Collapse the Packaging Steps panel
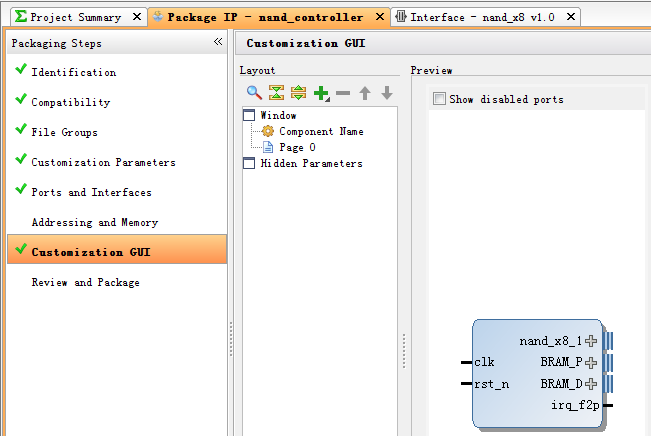Image resolution: width=651 pixels, height=436 pixels. (x=218, y=42)
